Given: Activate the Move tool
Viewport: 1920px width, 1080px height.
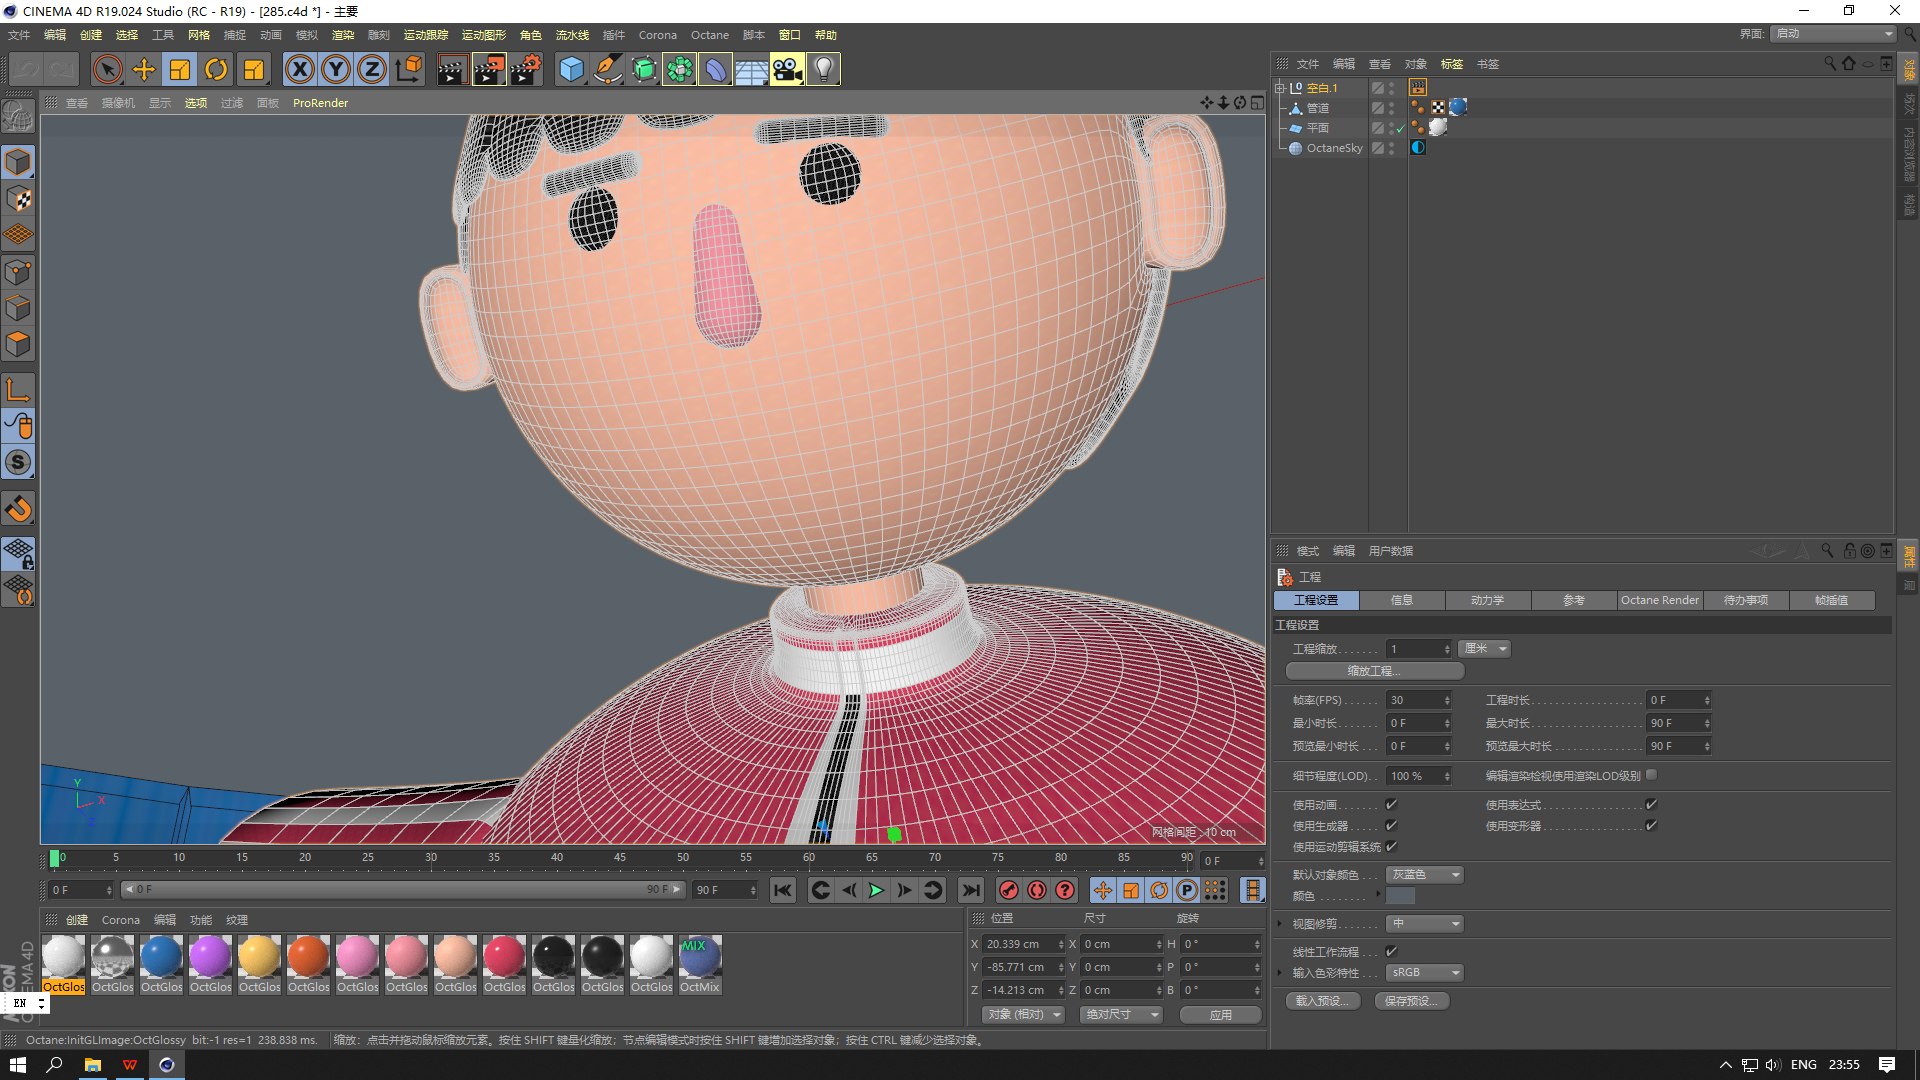Looking at the screenshot, I should 144,69.
